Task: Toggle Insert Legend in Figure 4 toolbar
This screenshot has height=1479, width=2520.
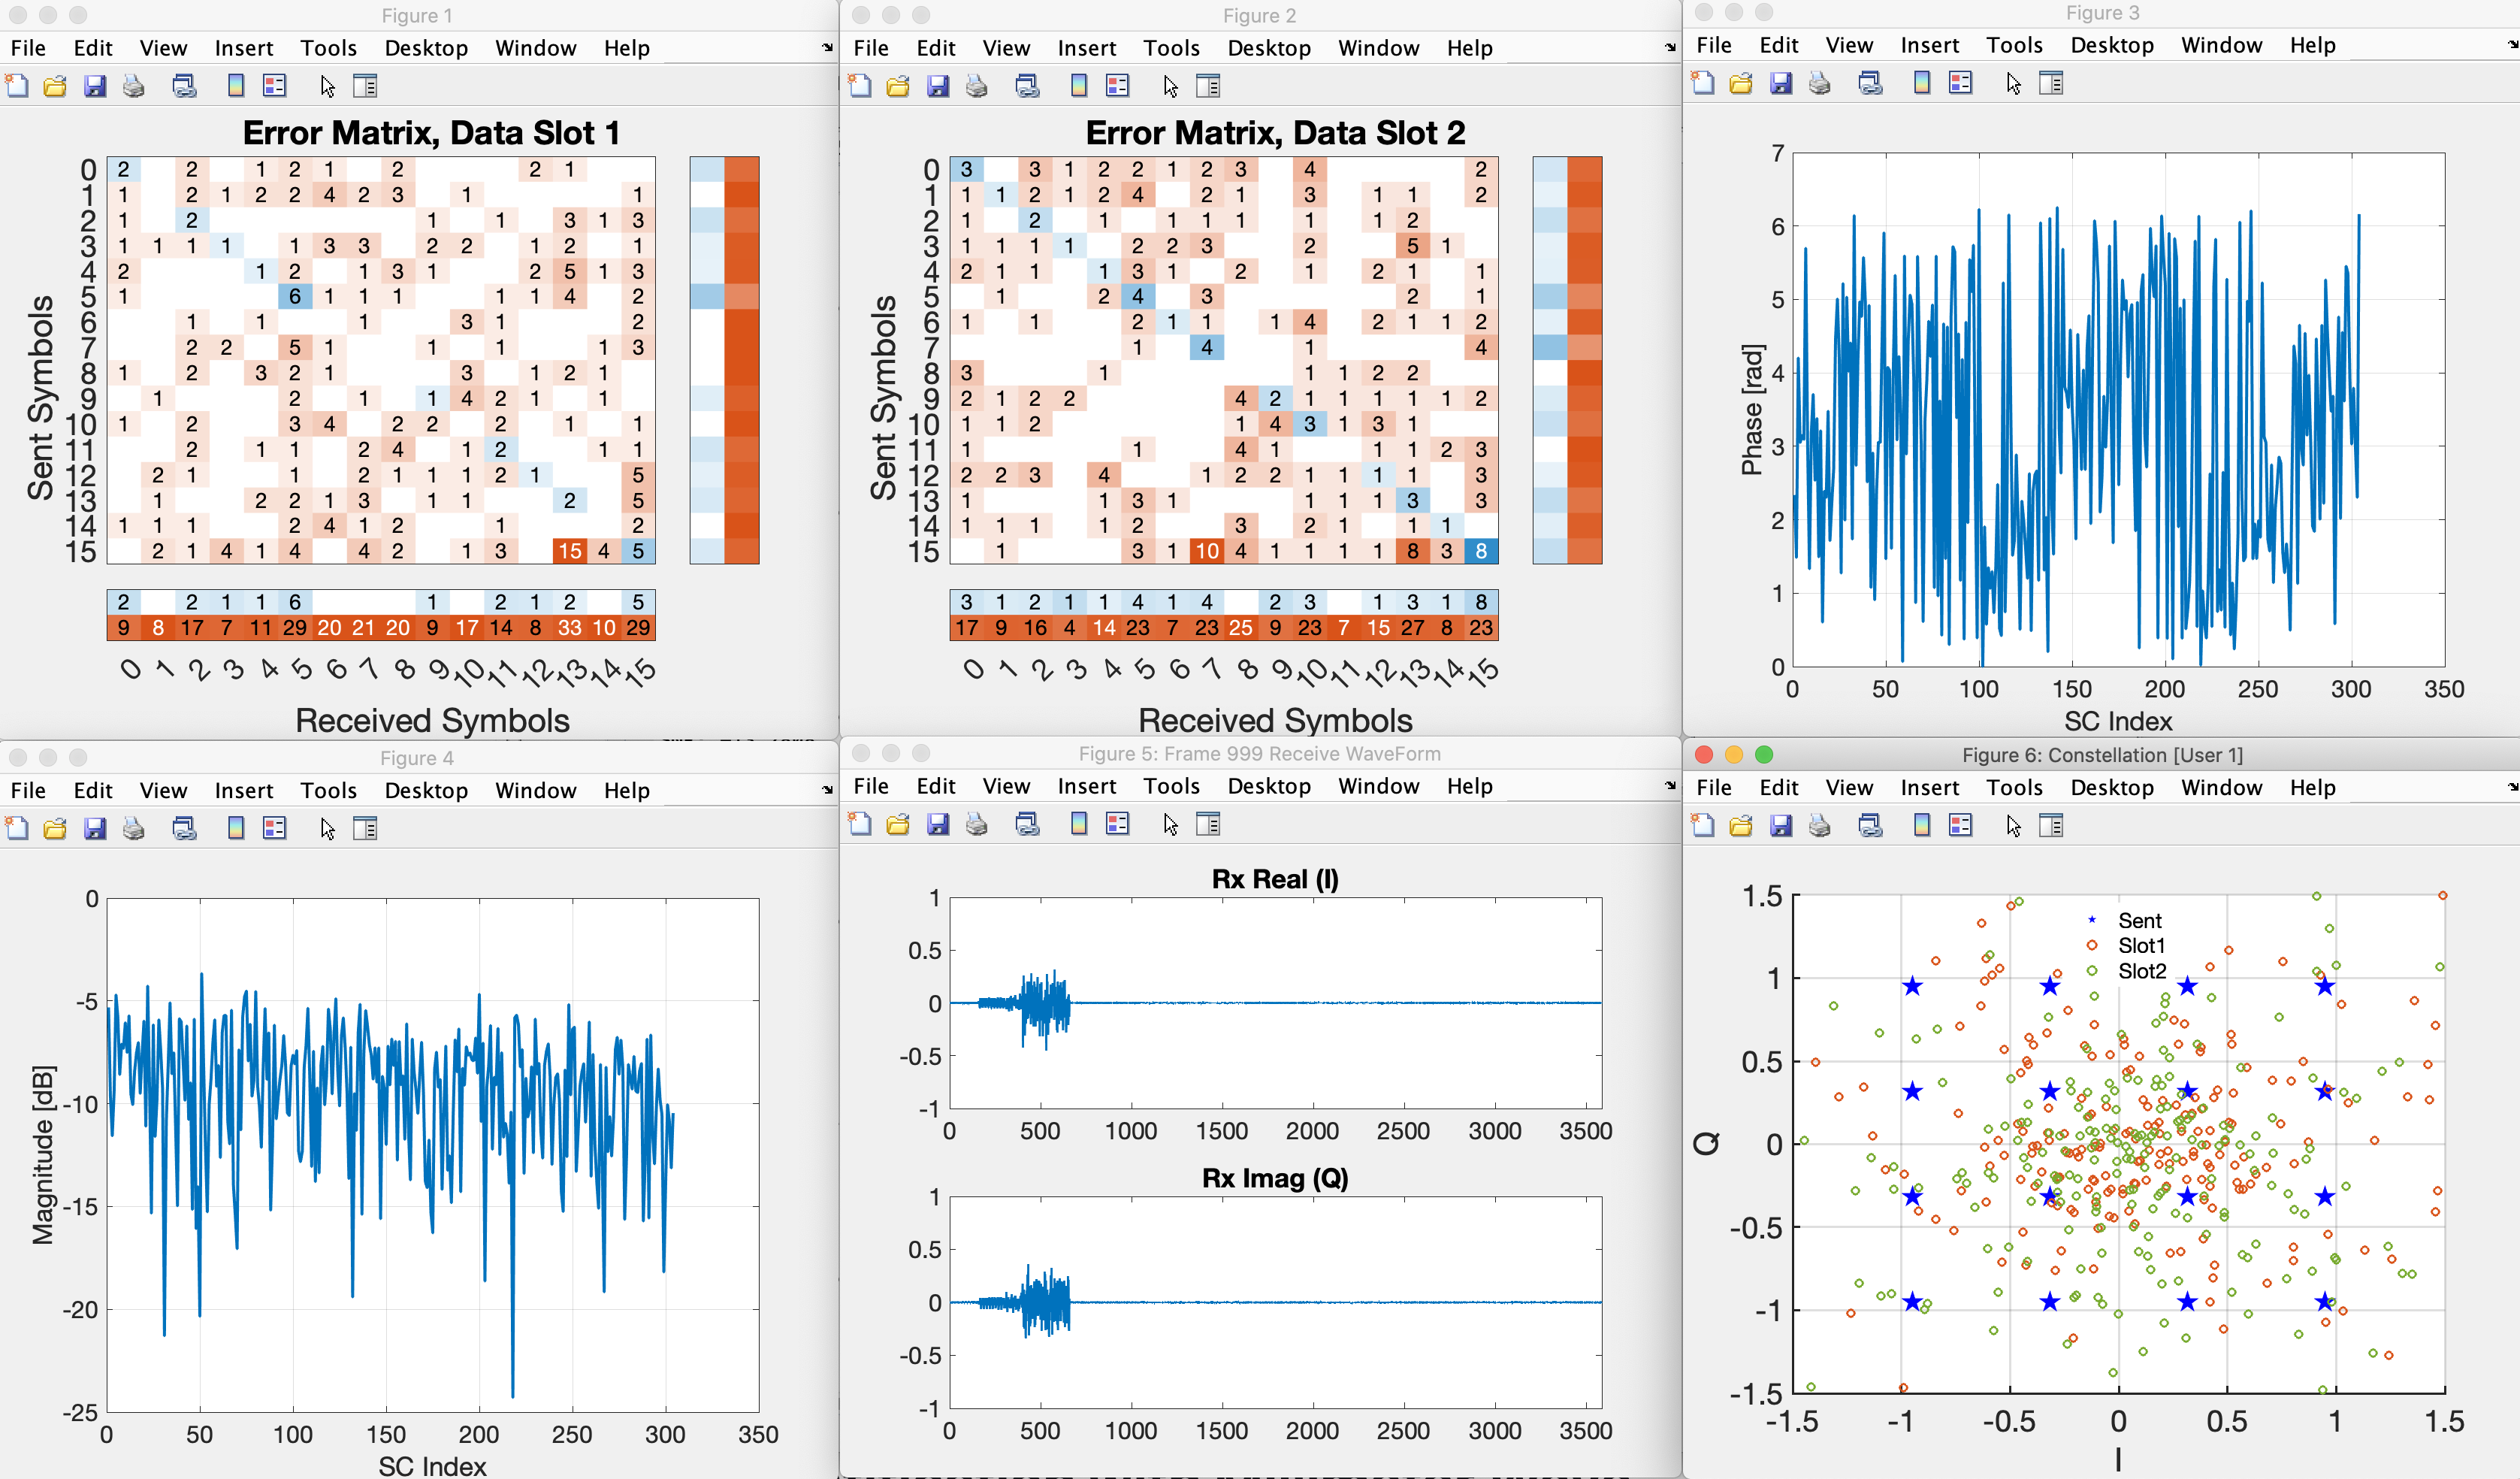Action: (274, 828)
